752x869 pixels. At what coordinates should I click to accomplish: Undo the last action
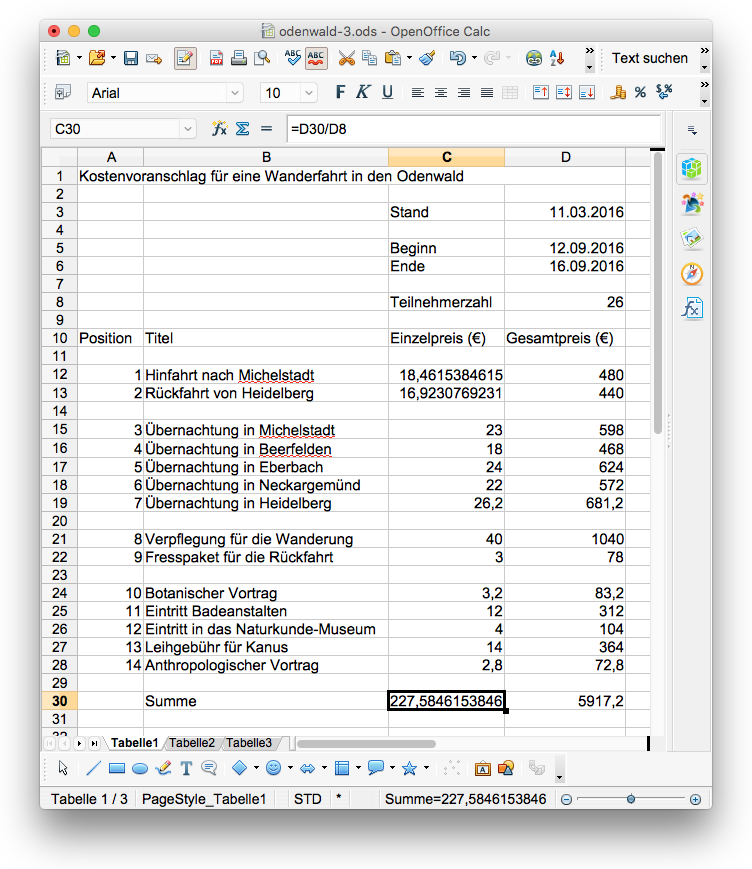click(x=457, y=58)
